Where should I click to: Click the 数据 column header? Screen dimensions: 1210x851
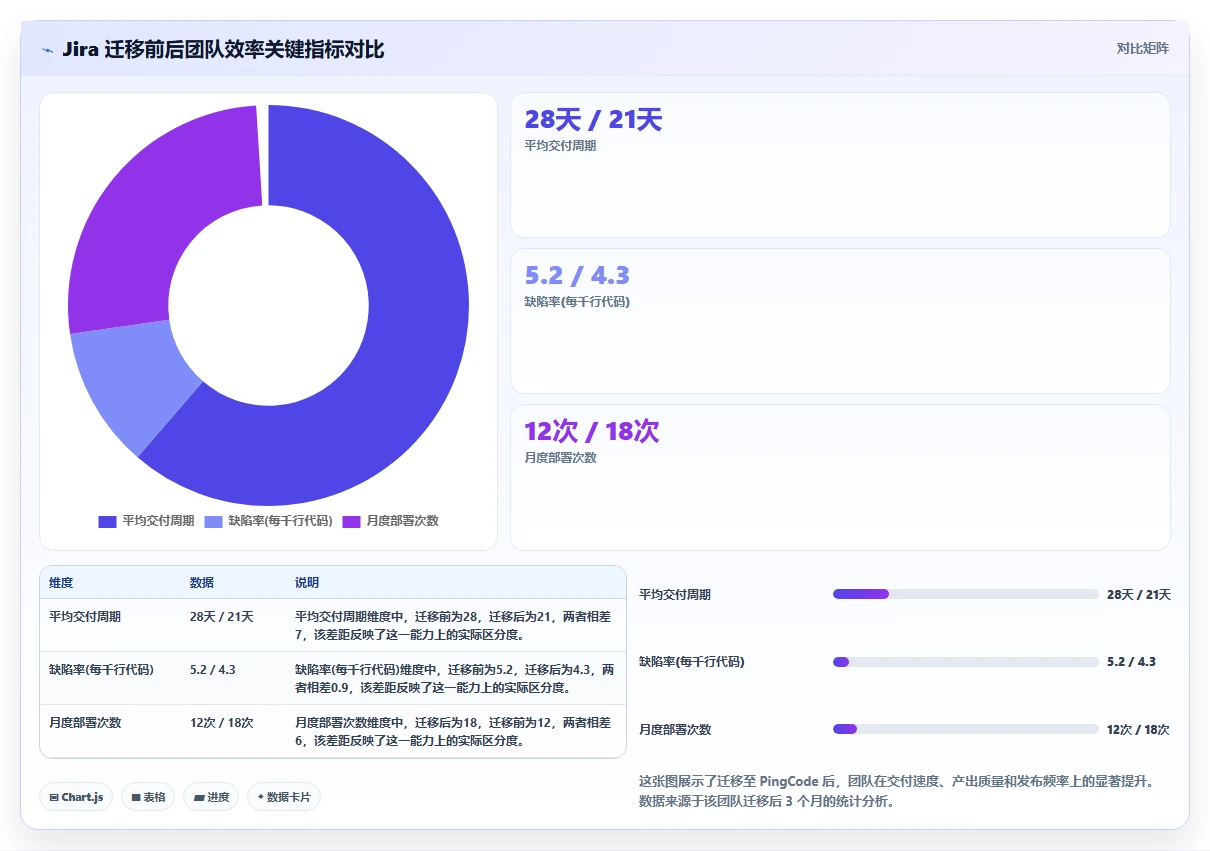(x=202, y=583)
